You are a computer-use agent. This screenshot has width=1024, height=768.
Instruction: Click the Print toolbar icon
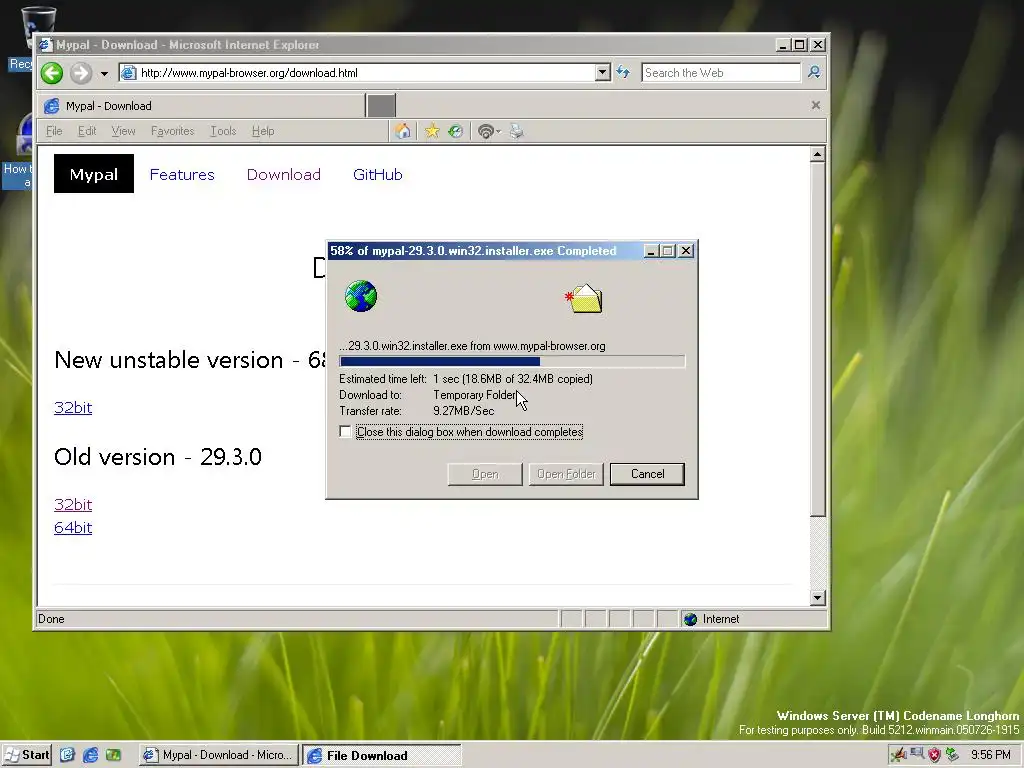pos(517,131)
